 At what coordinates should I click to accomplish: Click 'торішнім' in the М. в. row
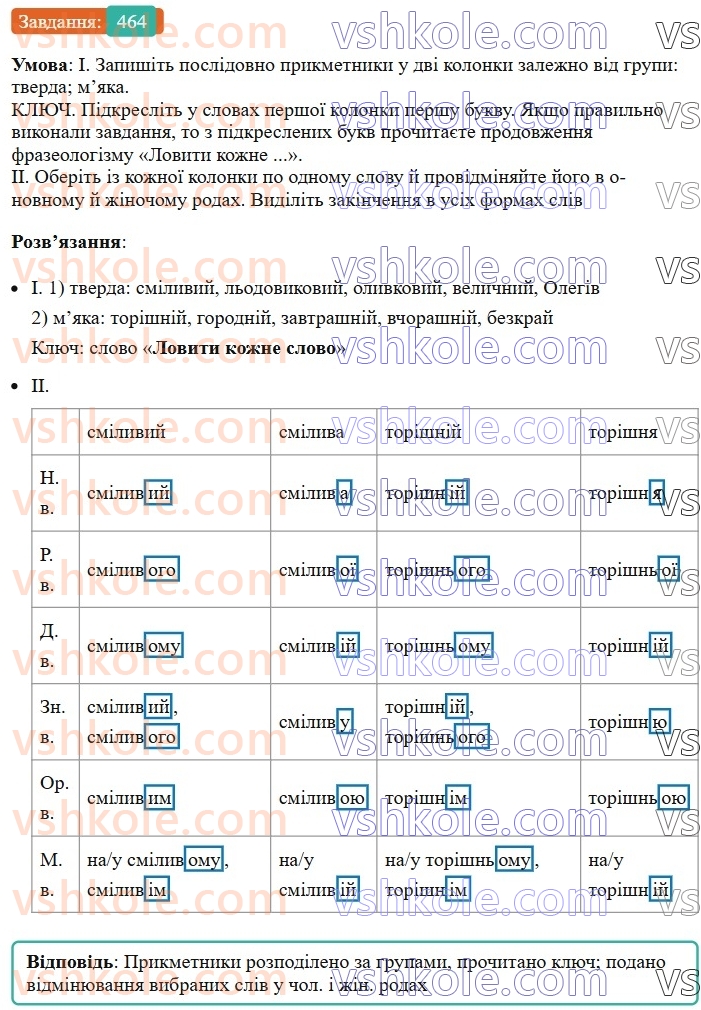427,890
